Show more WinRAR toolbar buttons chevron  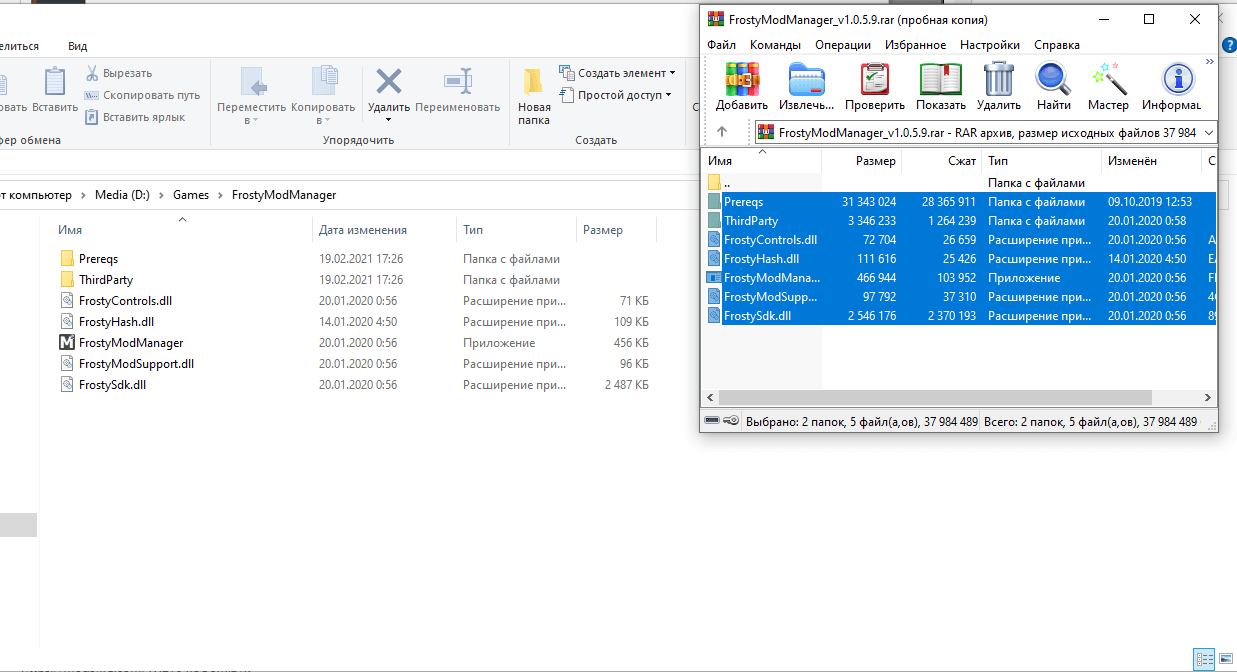tap(1209, 62)
